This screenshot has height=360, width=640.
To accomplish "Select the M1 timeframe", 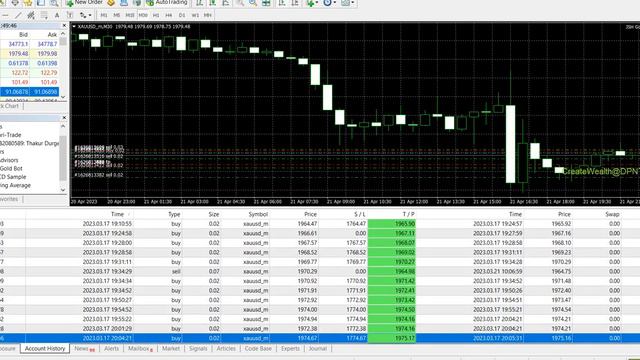I will [104, 15].
